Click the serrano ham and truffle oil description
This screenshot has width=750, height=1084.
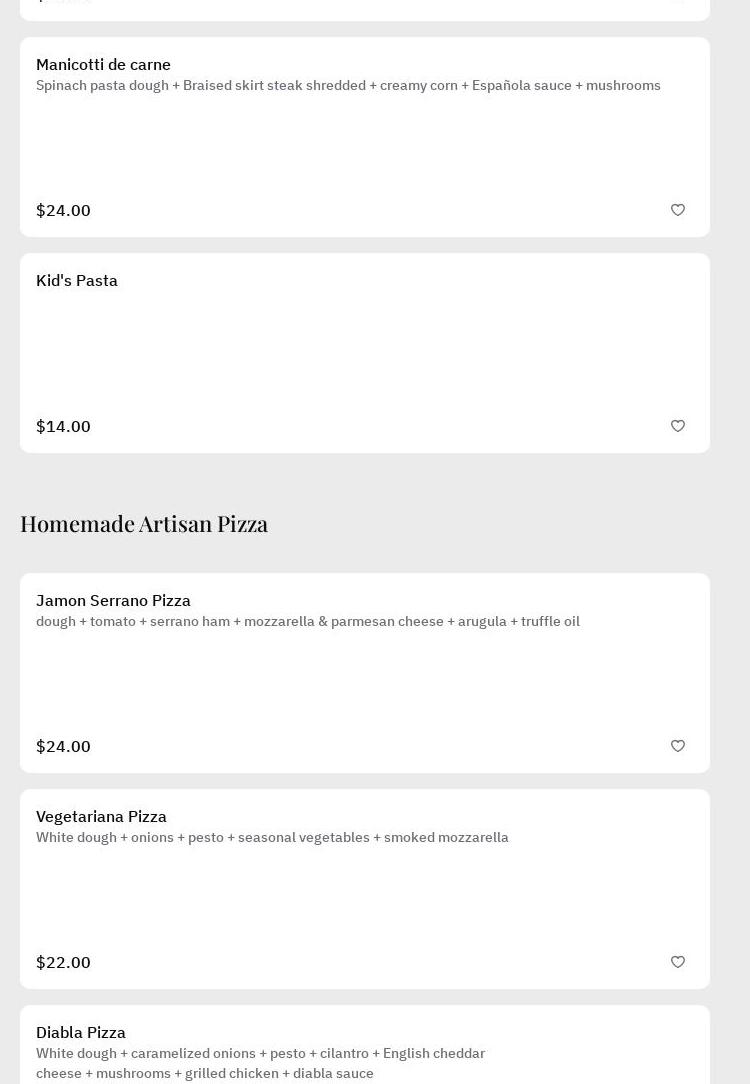click(x=308, y=622)
